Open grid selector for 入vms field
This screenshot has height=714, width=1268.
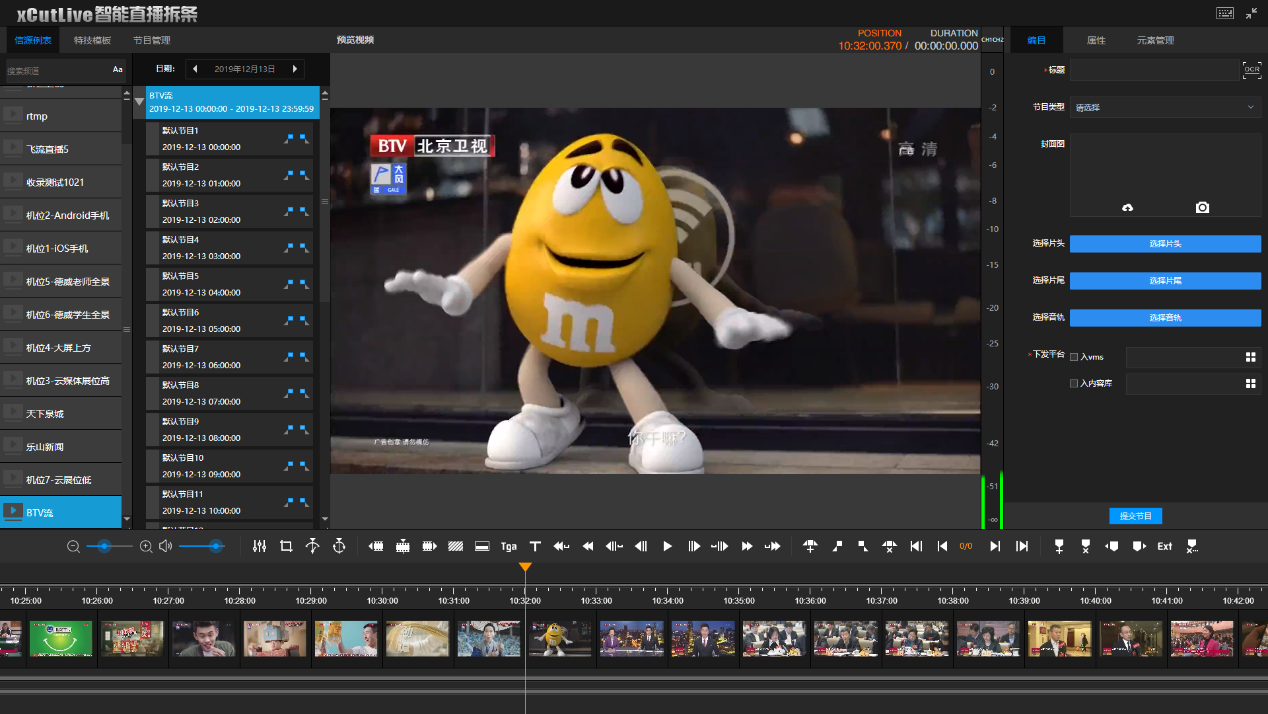pos(1250,357)
